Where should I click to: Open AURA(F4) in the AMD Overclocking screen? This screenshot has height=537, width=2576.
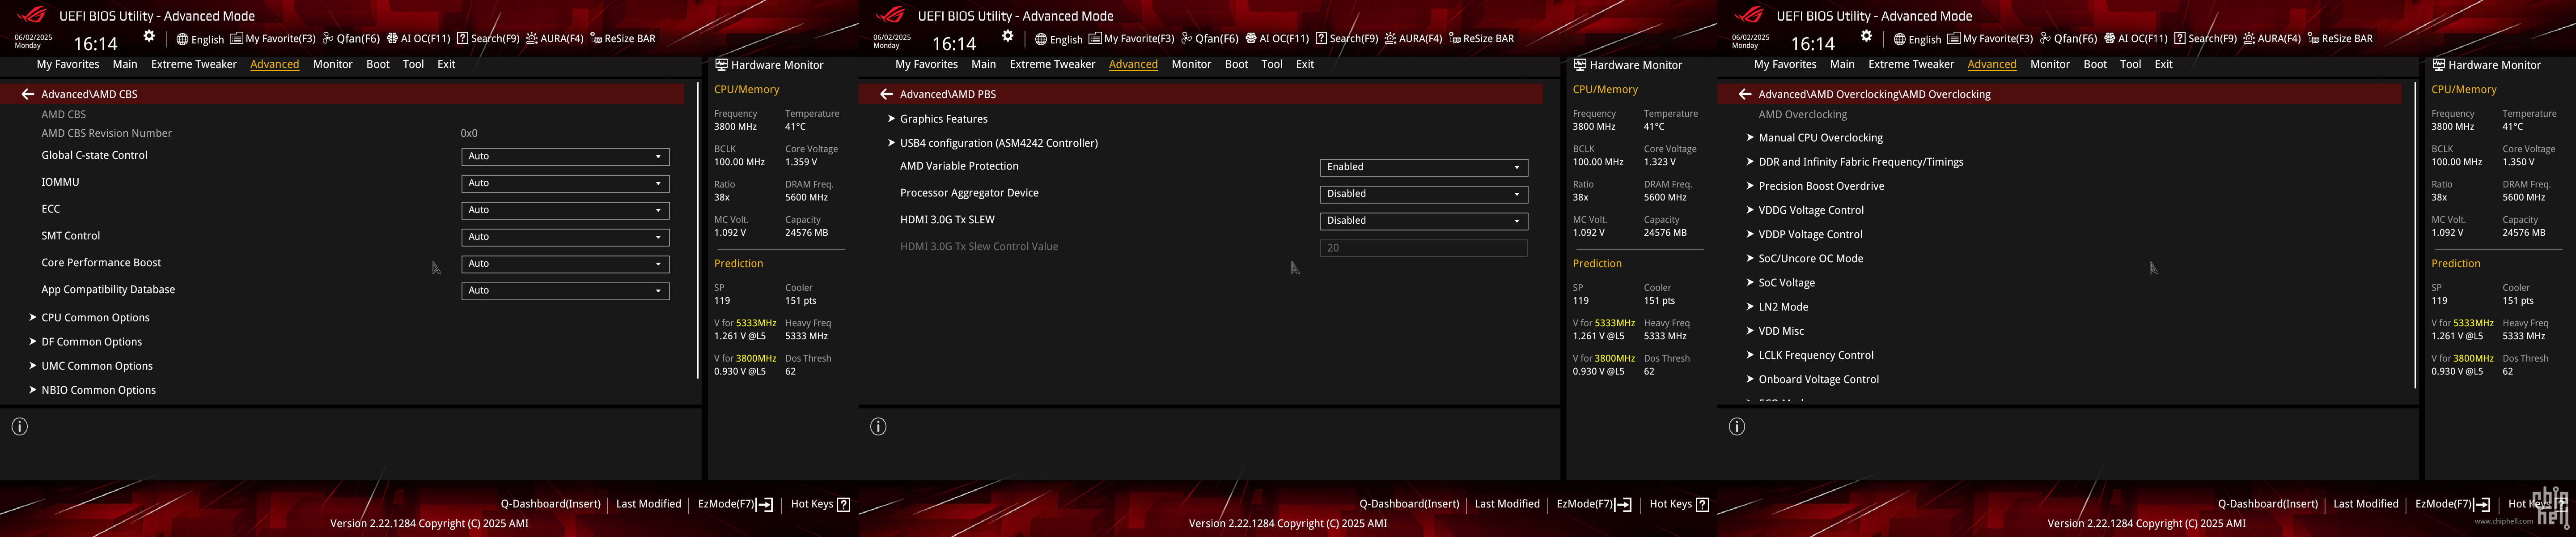(2272, 39)
